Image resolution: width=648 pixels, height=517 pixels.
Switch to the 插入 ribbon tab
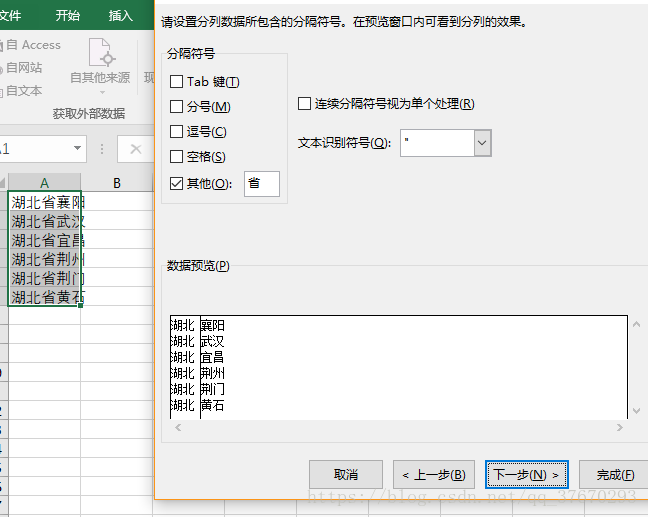(120, 15)
